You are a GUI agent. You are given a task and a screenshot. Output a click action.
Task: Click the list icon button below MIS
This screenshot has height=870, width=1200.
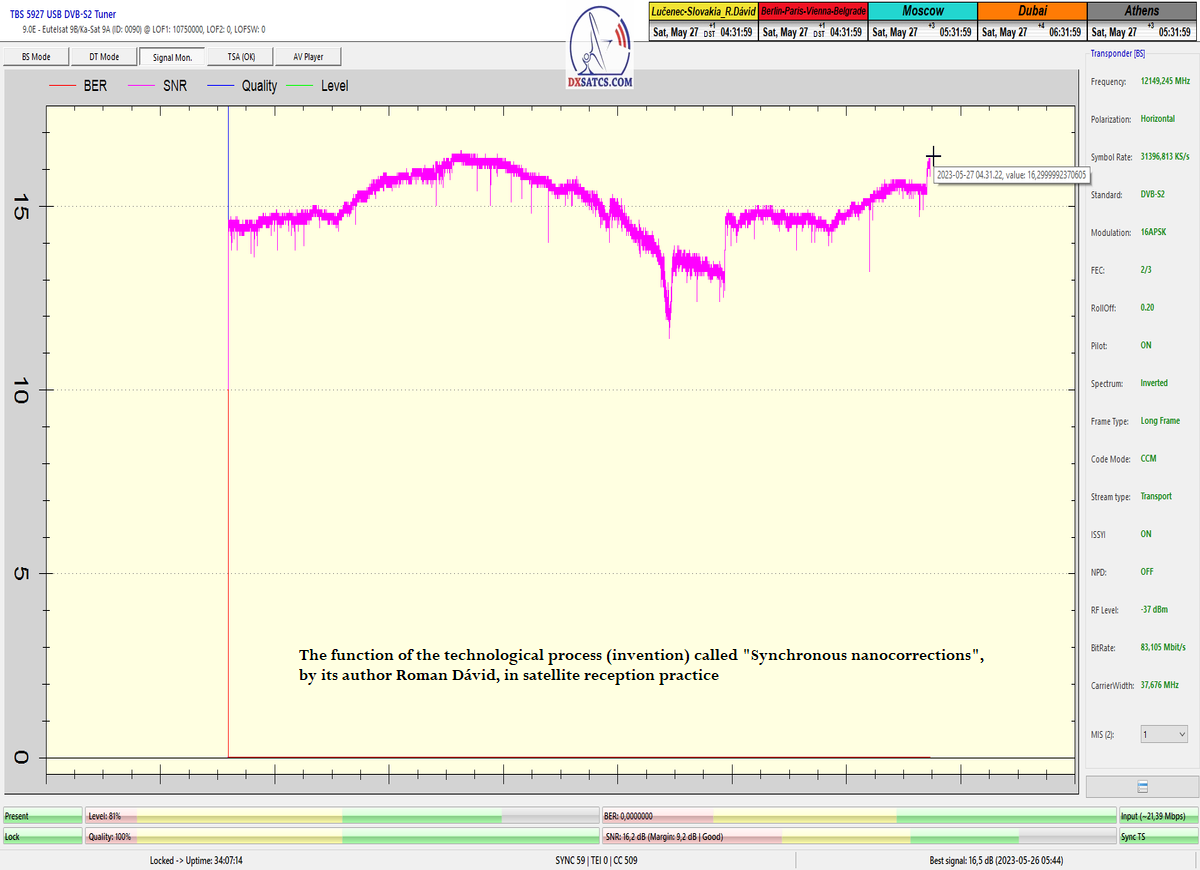coord(1142,787)
